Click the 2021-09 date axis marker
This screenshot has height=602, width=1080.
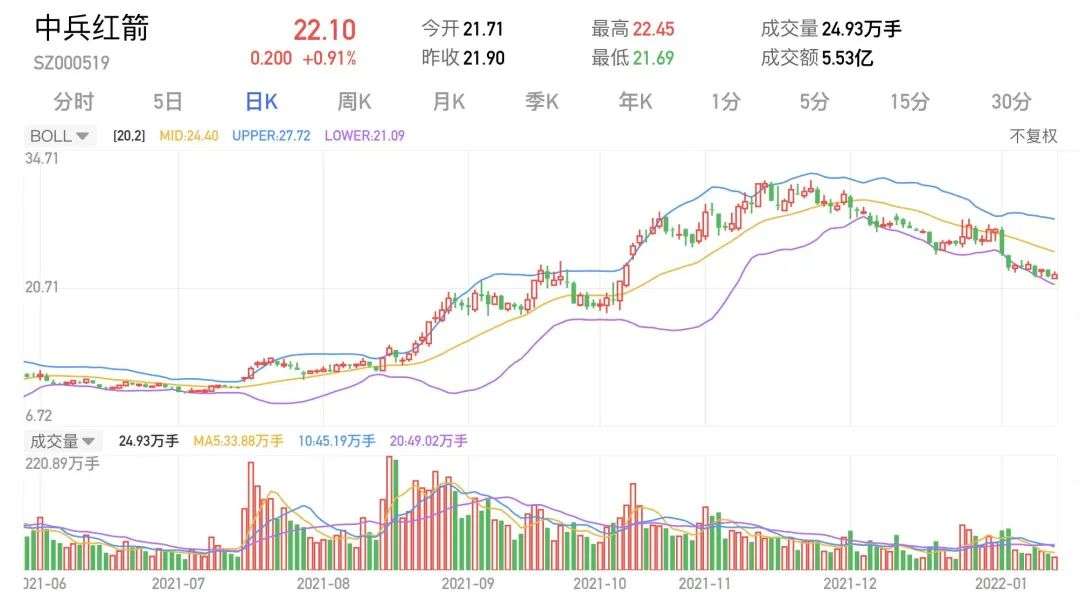pos(467,582)
